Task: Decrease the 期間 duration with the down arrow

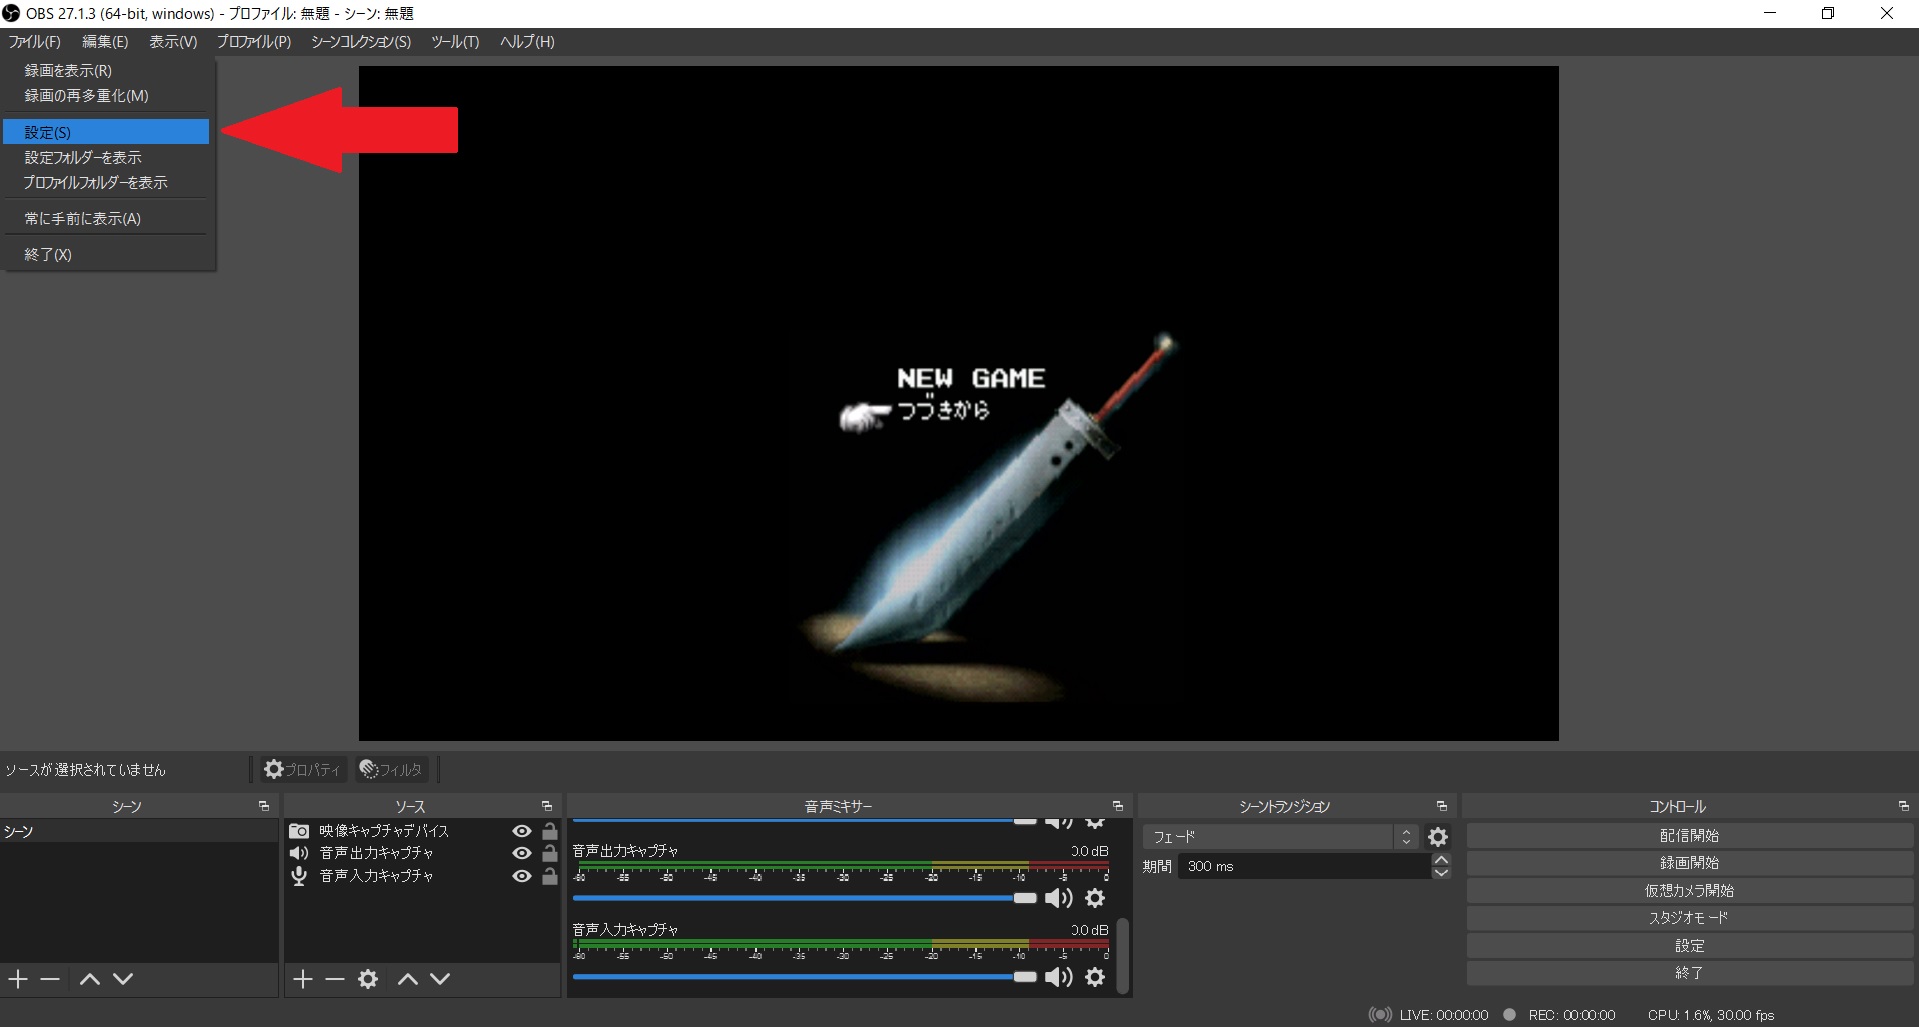Action: point(1441,873)
